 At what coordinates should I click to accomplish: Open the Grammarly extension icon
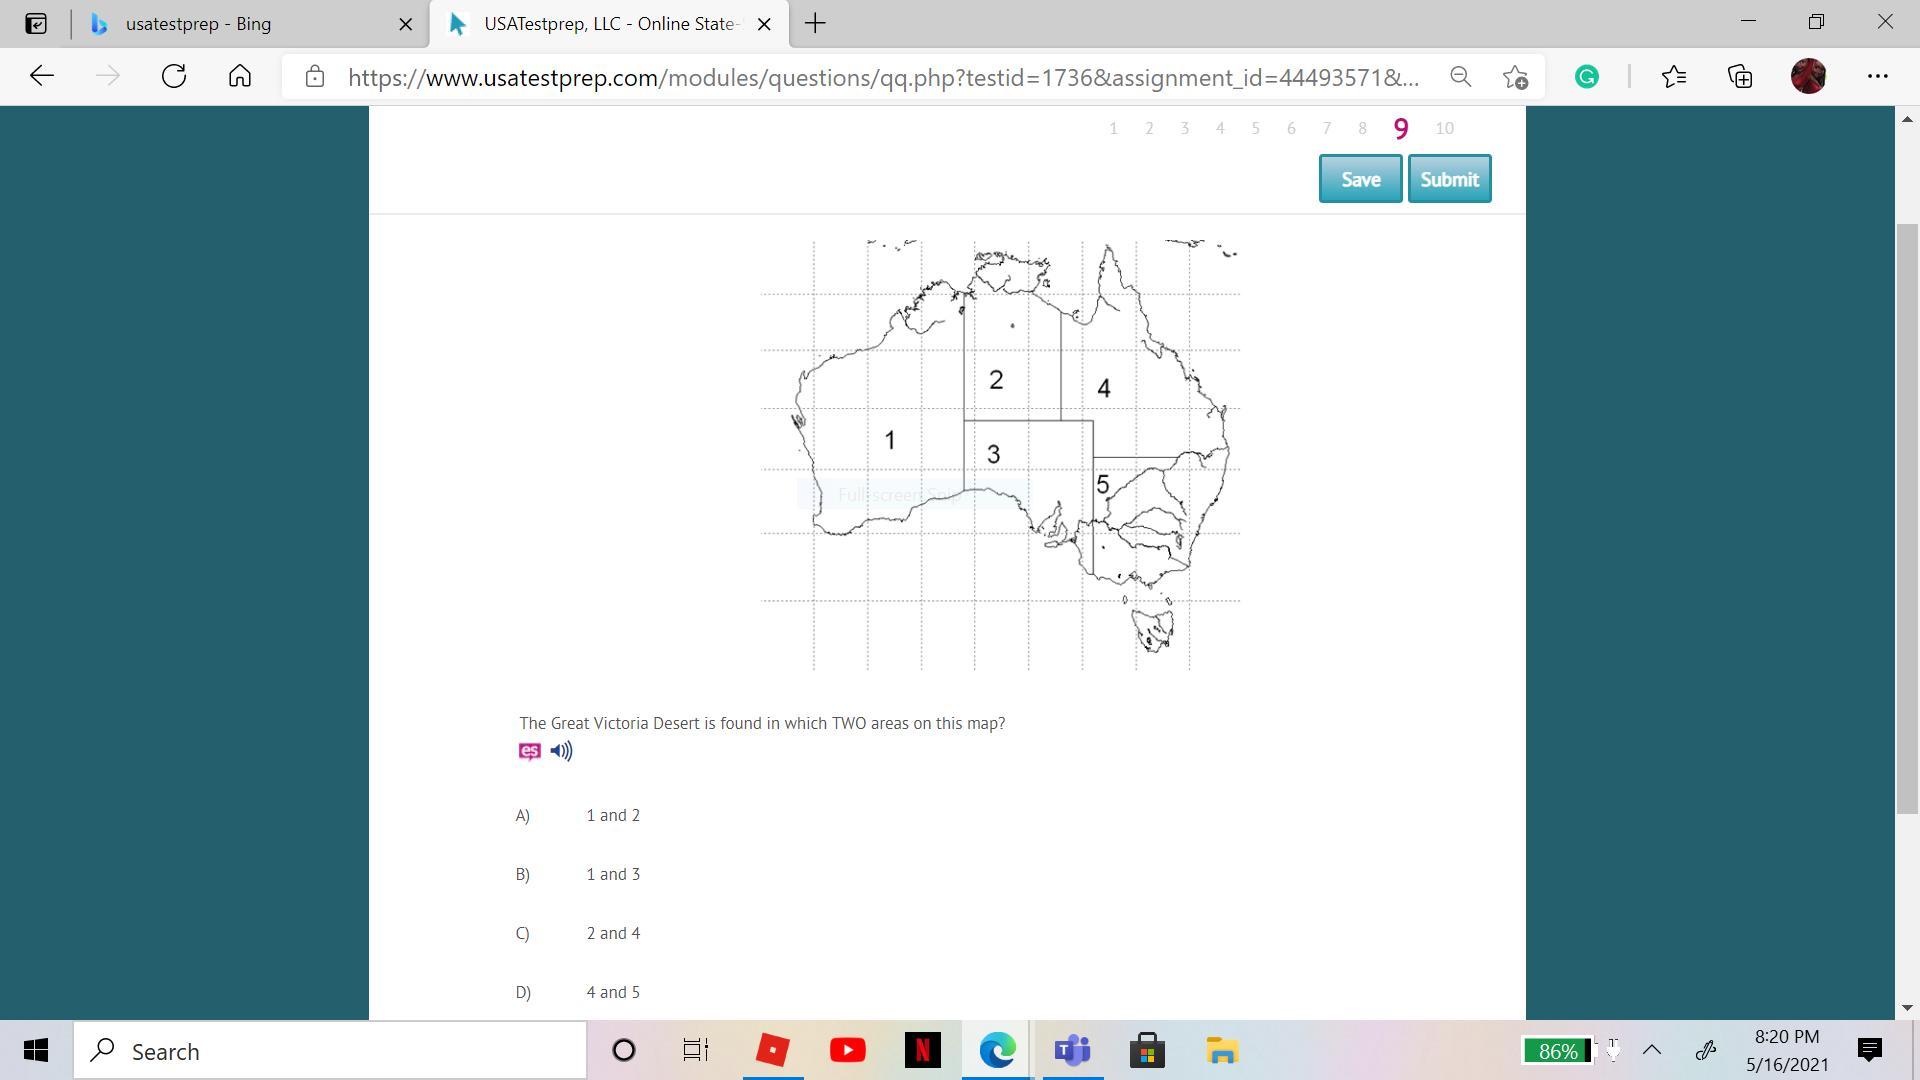click(x=1586, y=77)
